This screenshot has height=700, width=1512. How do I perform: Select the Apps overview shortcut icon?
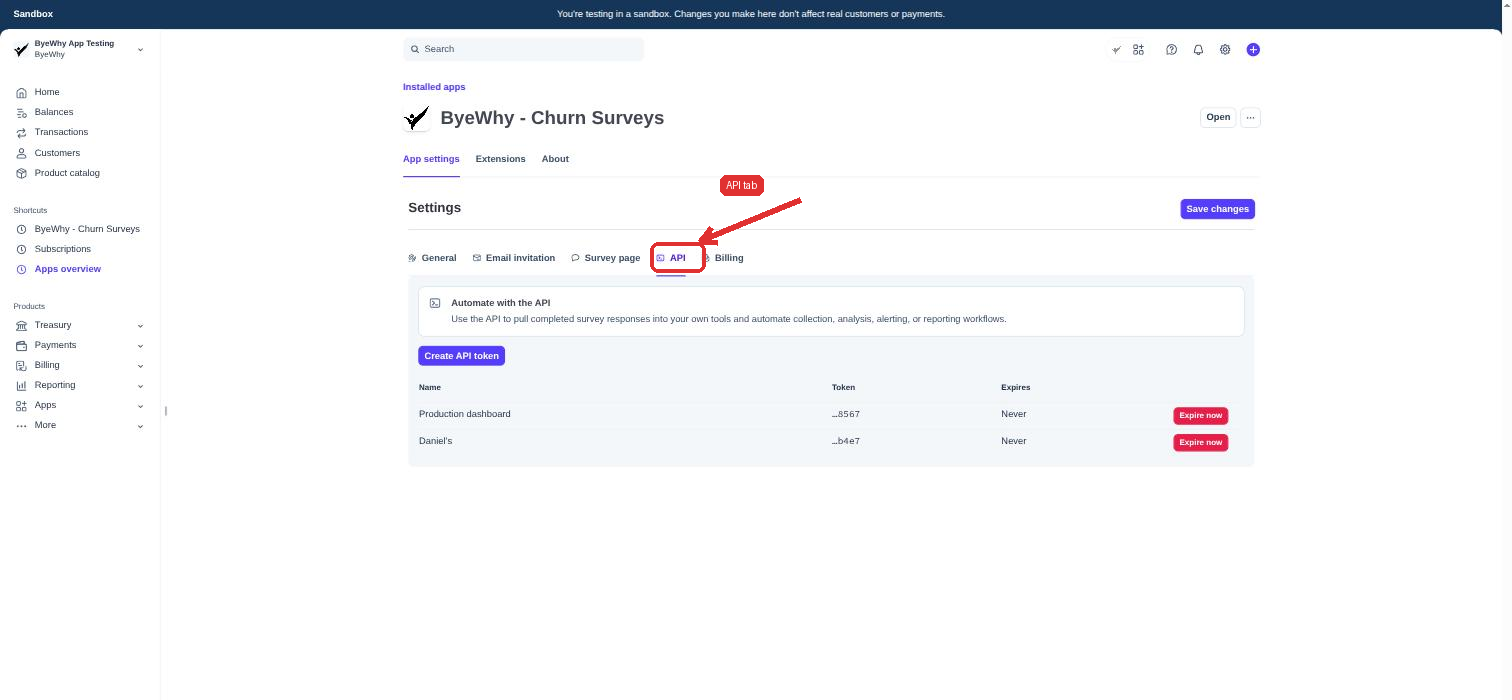pyautogui.click(x=21, y=269)
